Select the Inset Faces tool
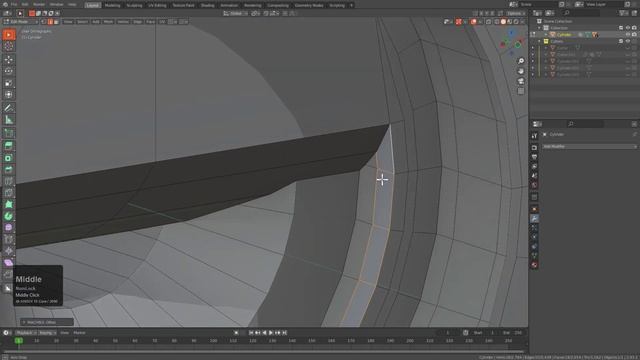The width and height of the screenshot is (640, 360). pos(9,158)
